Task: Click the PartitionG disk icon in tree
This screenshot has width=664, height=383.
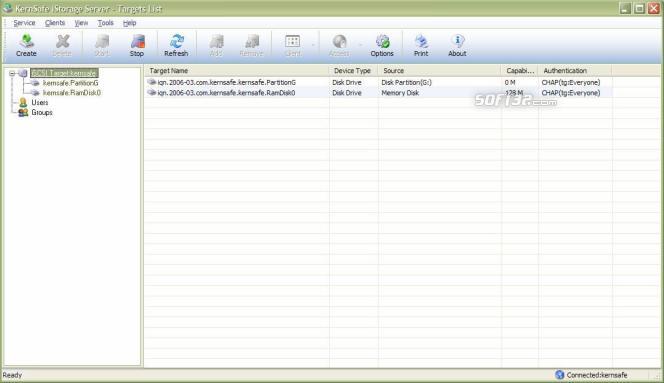Action: coord(35,83)
